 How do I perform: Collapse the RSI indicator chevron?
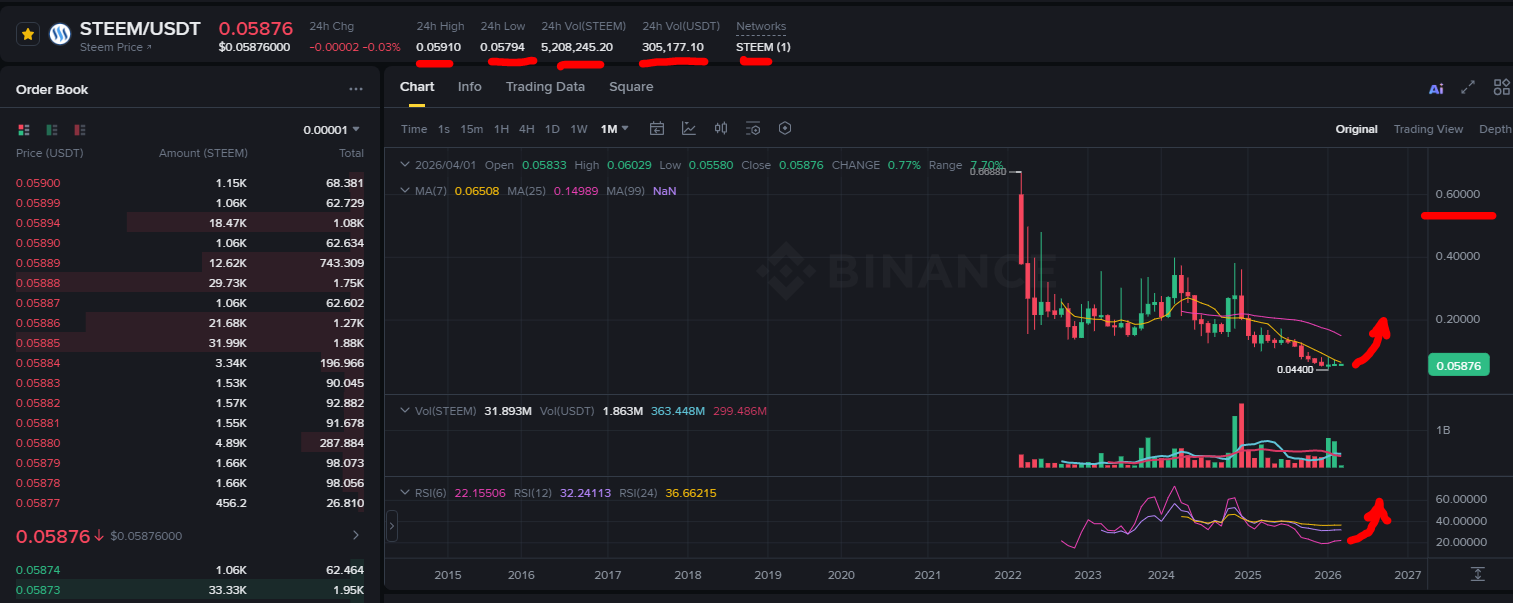[404, 493]
